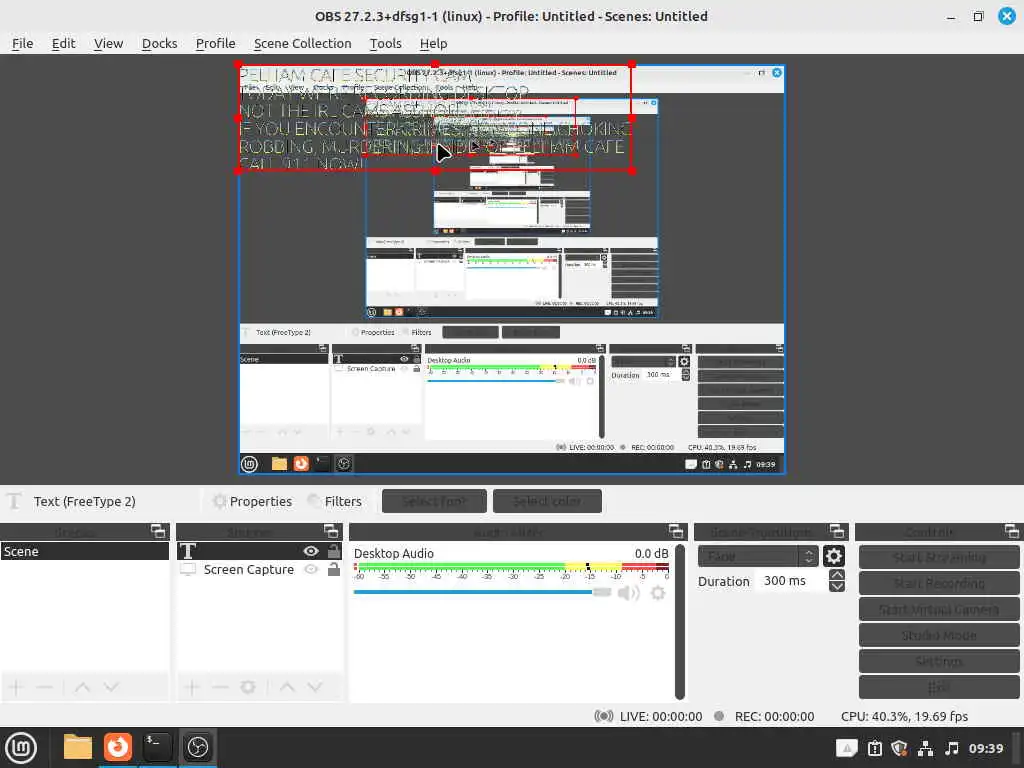Open the terminal from the taskbar

point(157,748)
